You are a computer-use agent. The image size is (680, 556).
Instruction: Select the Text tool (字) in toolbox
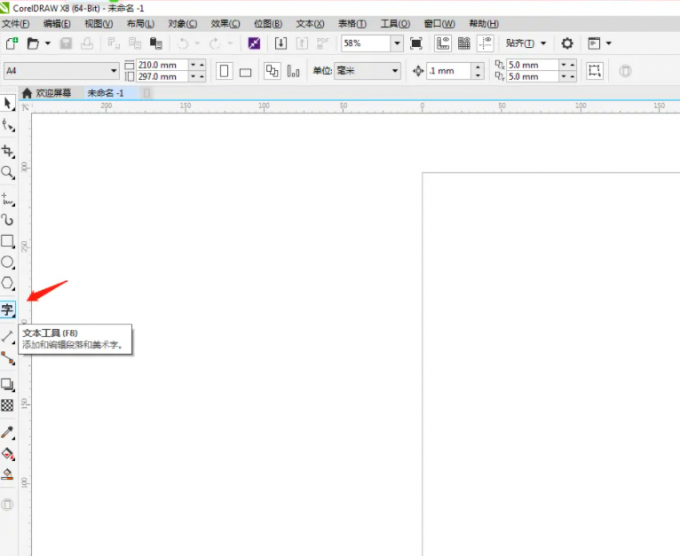pos(8,310)
